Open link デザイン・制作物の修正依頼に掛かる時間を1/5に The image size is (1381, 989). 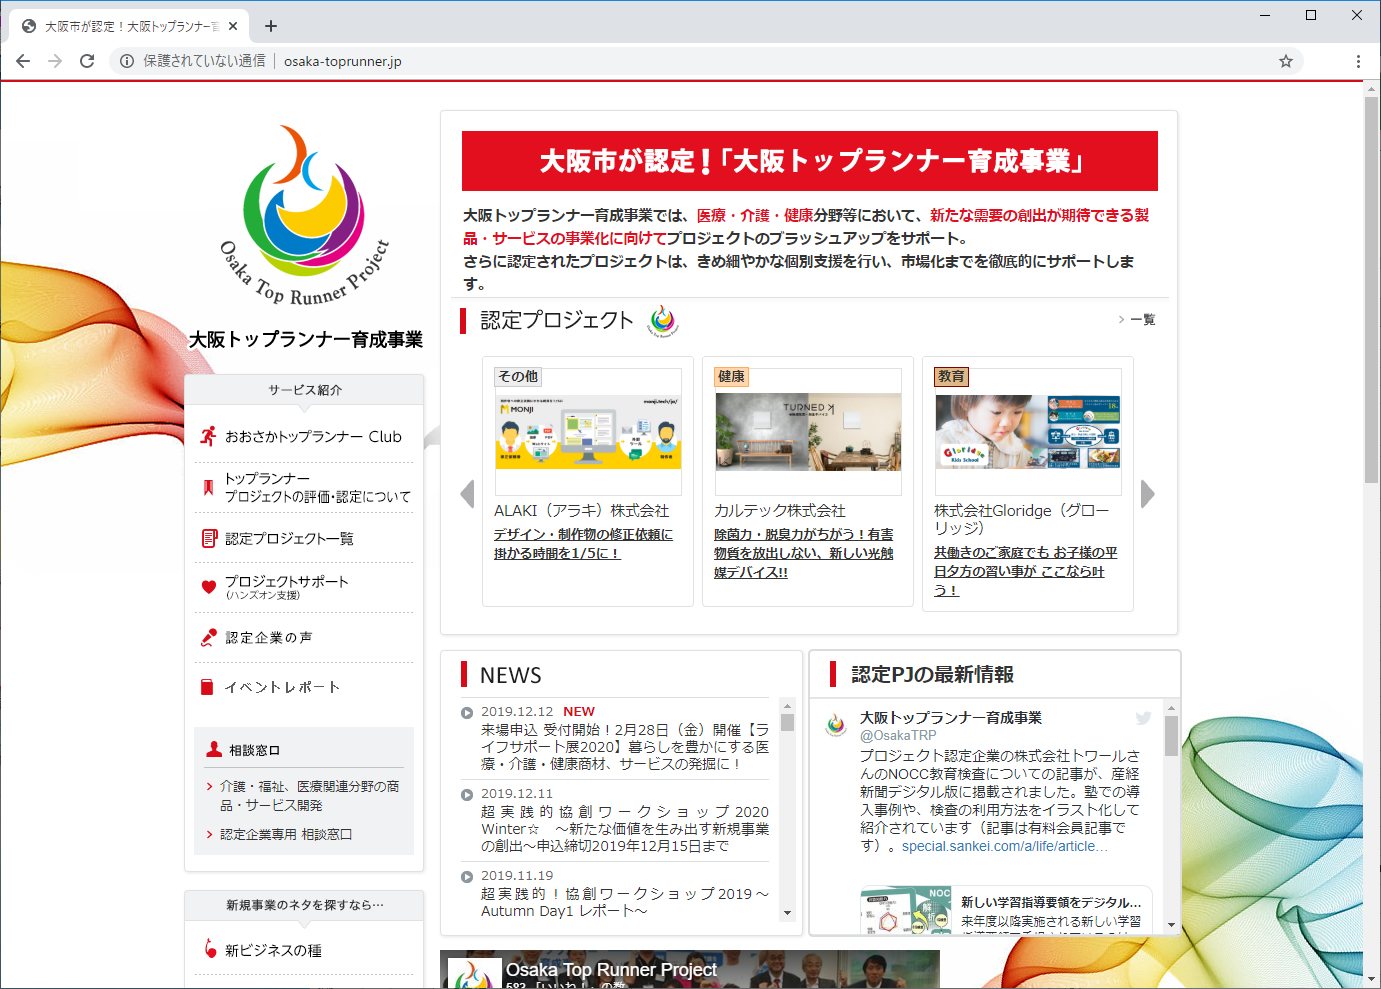[583, 544]
